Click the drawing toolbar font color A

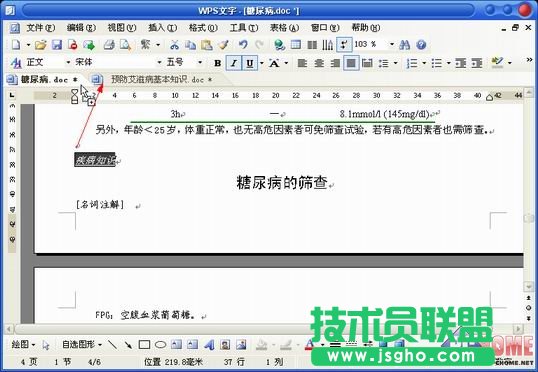(309, 344)
